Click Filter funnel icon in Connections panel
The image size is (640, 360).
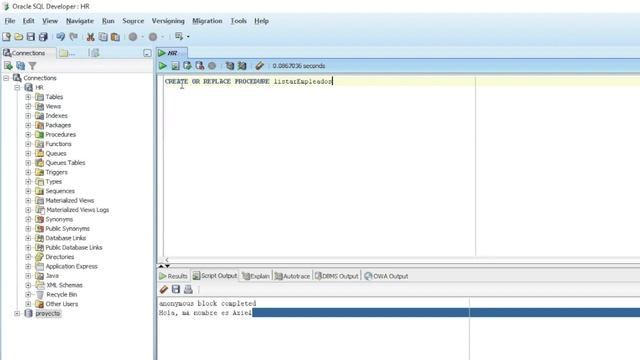click(x=33, y=66)
